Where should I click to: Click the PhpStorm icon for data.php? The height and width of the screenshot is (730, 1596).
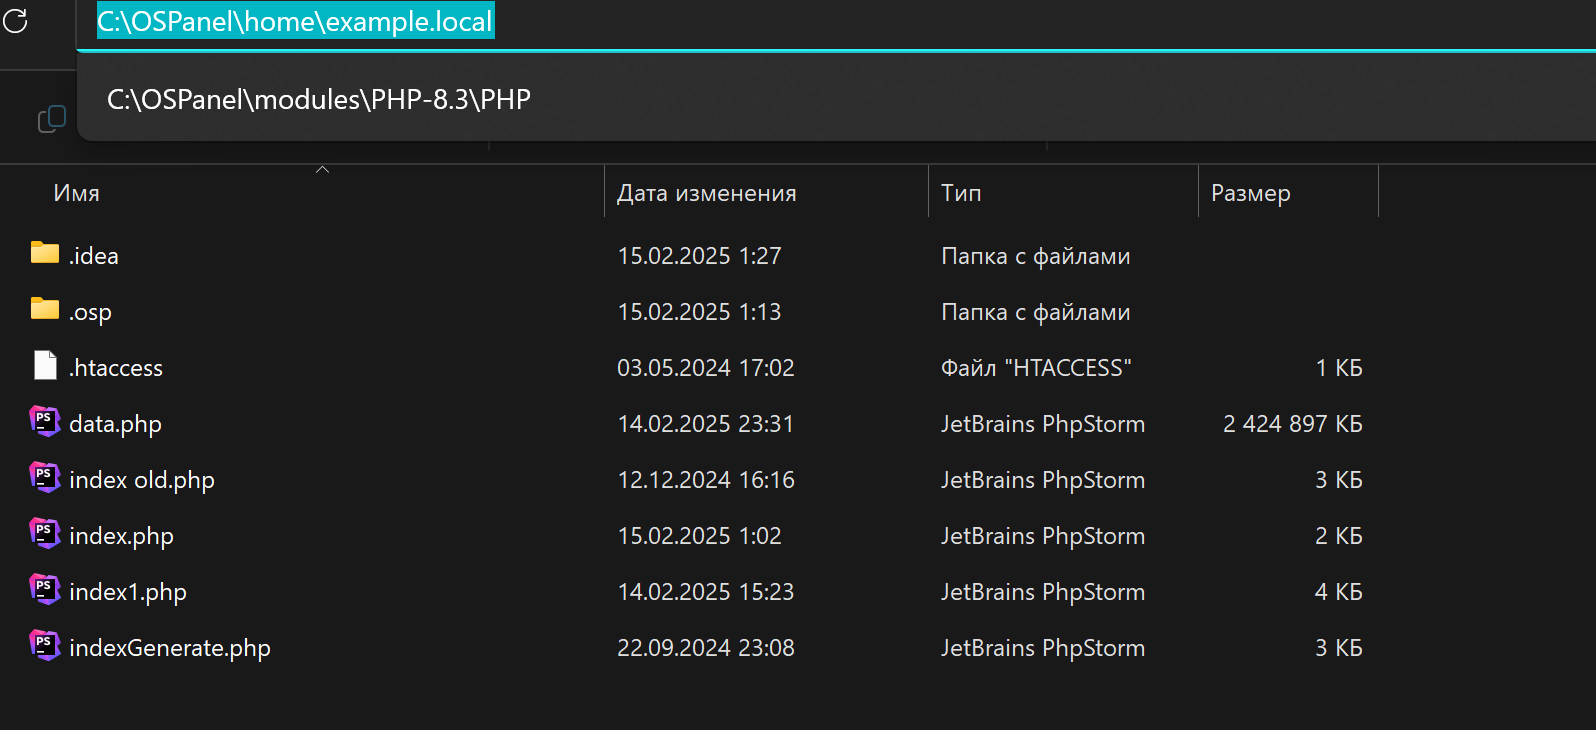[45, 422]
